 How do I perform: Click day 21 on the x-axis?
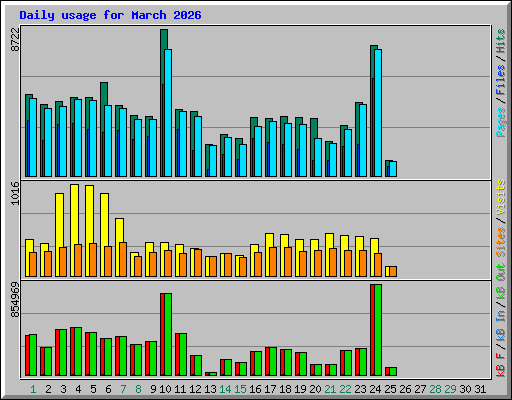[x=330, y=389]
